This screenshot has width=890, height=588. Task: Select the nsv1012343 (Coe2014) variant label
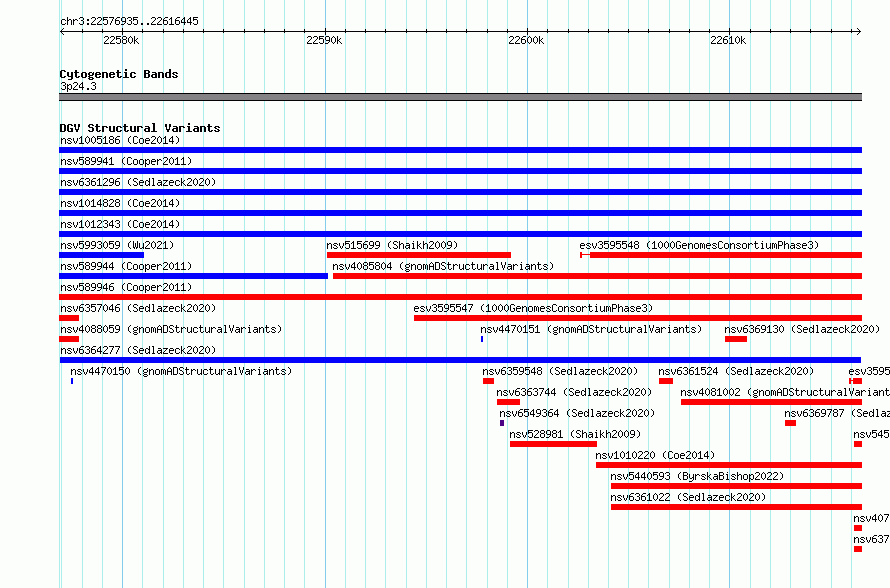(120, 224)
